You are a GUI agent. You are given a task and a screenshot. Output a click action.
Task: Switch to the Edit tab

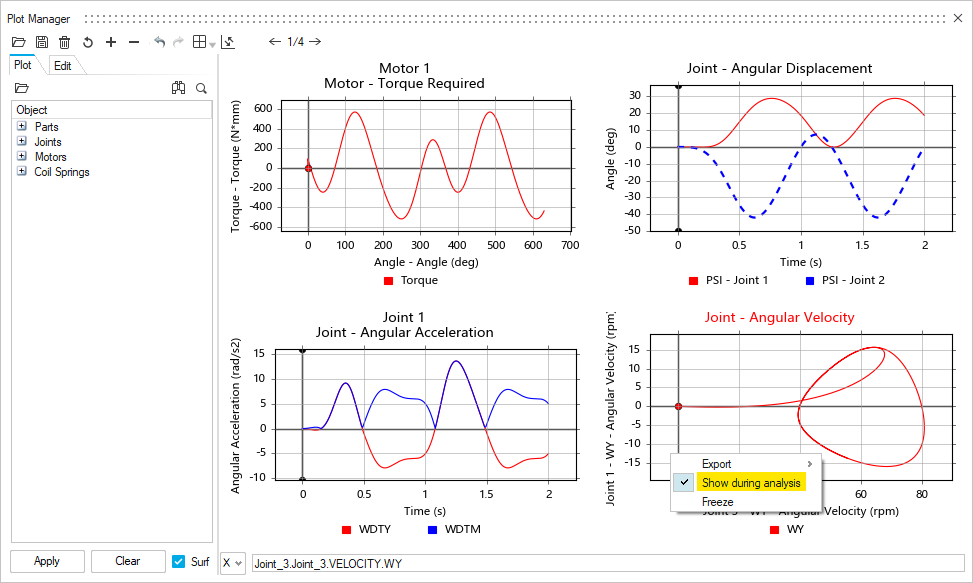click(x=62, y=65)
